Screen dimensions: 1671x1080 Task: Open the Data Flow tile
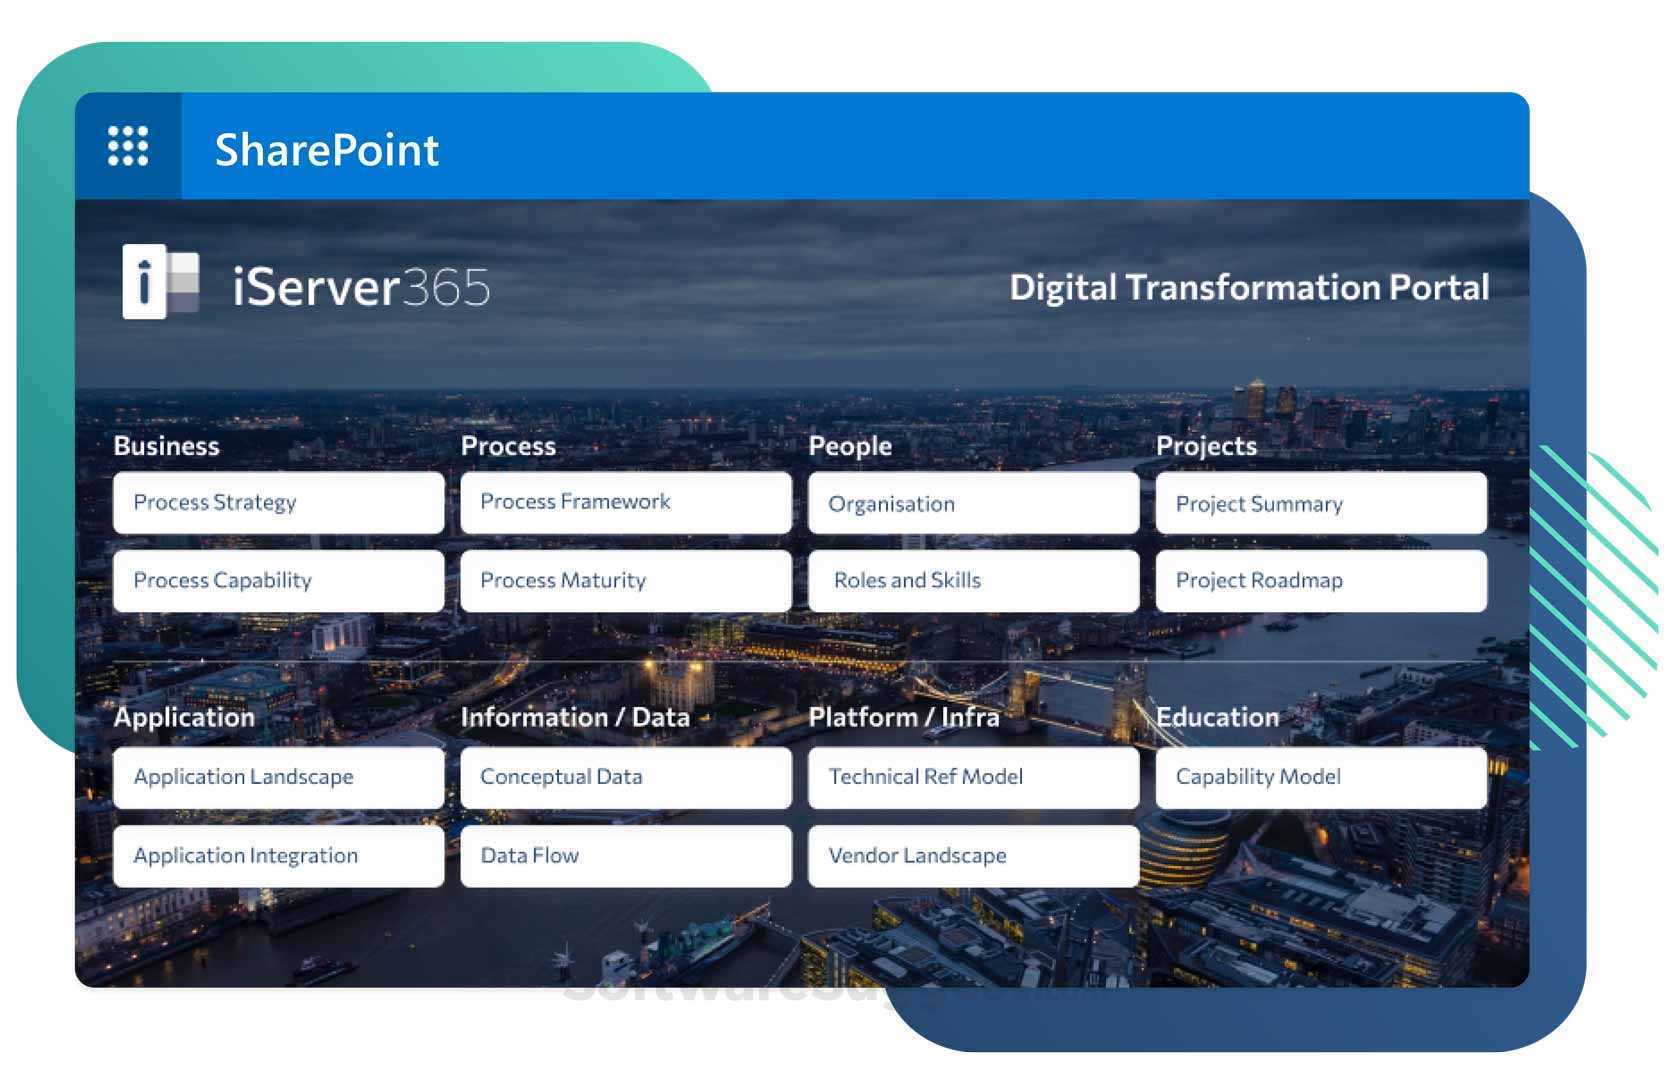pyautogui.click(x=625, y=856)
